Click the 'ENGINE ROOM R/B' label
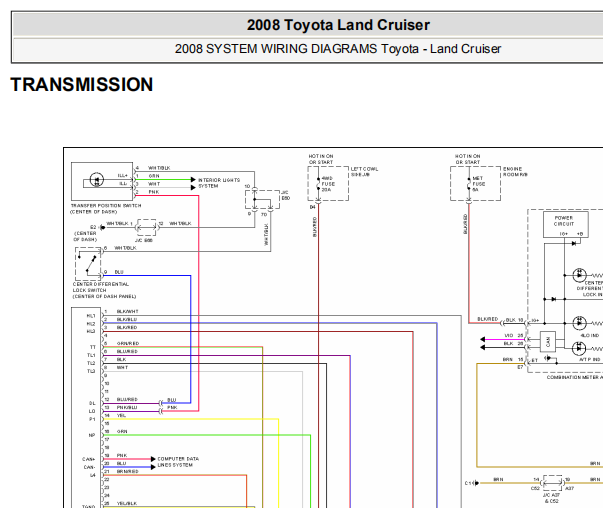Screen dimensions: 603x508 tap(515, 172)
